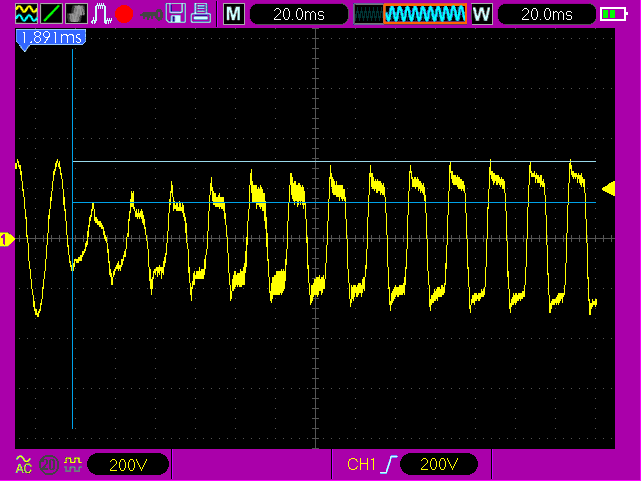Click the yellow trigger level arrow

(608, 189)
